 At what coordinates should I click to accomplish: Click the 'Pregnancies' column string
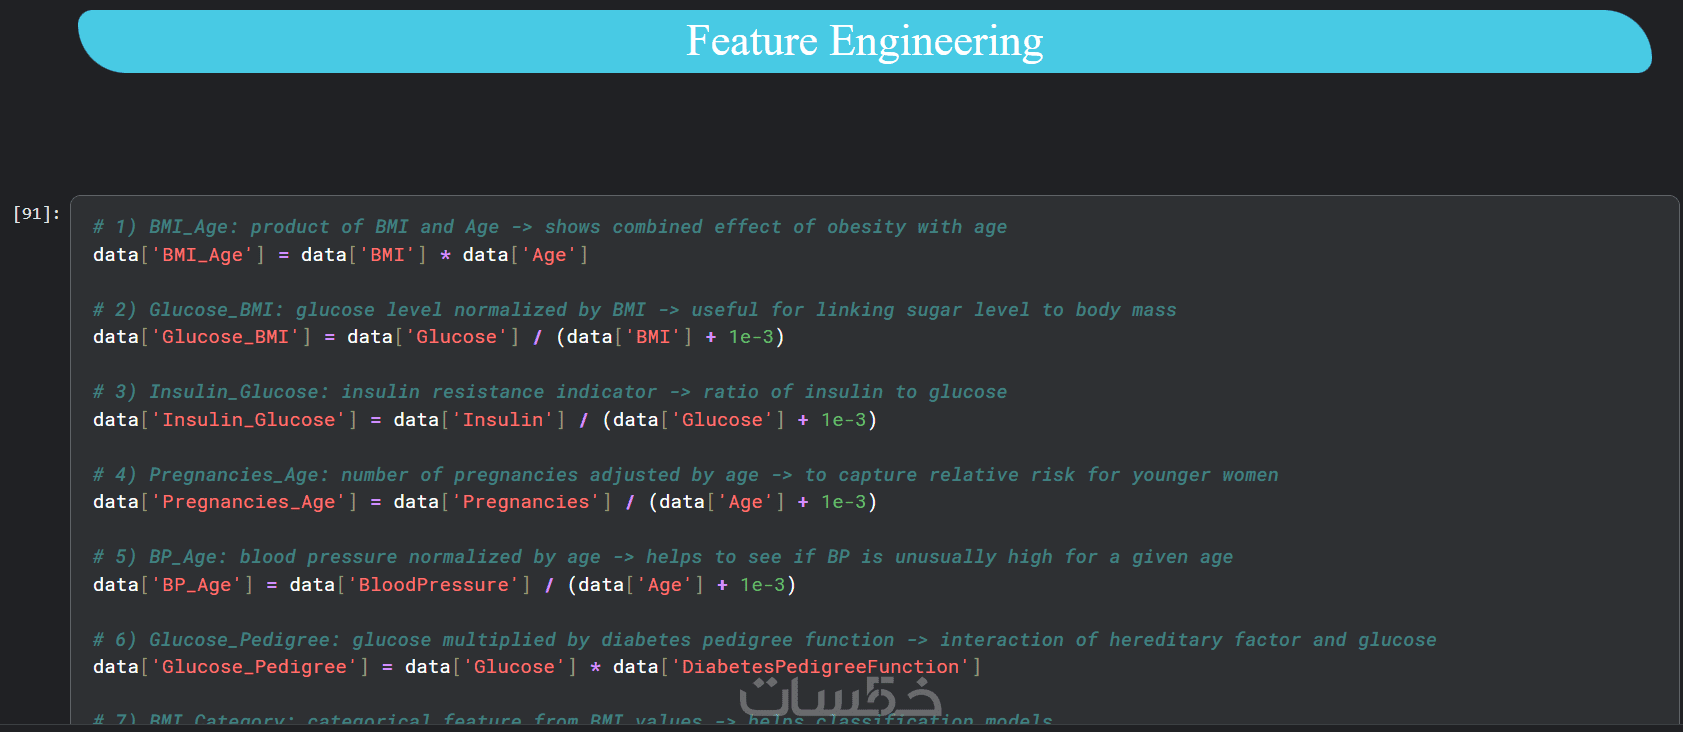(526, 502)
